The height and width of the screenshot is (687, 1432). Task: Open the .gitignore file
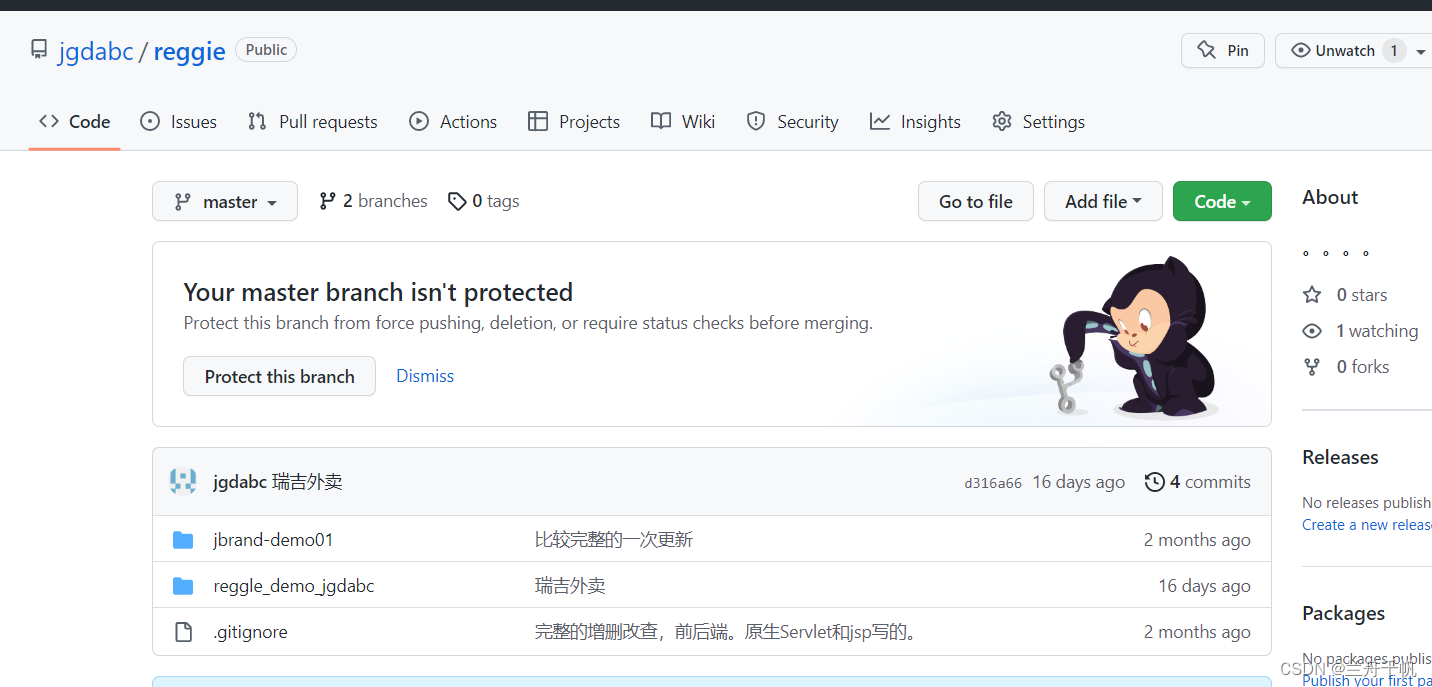click(250, 632)
